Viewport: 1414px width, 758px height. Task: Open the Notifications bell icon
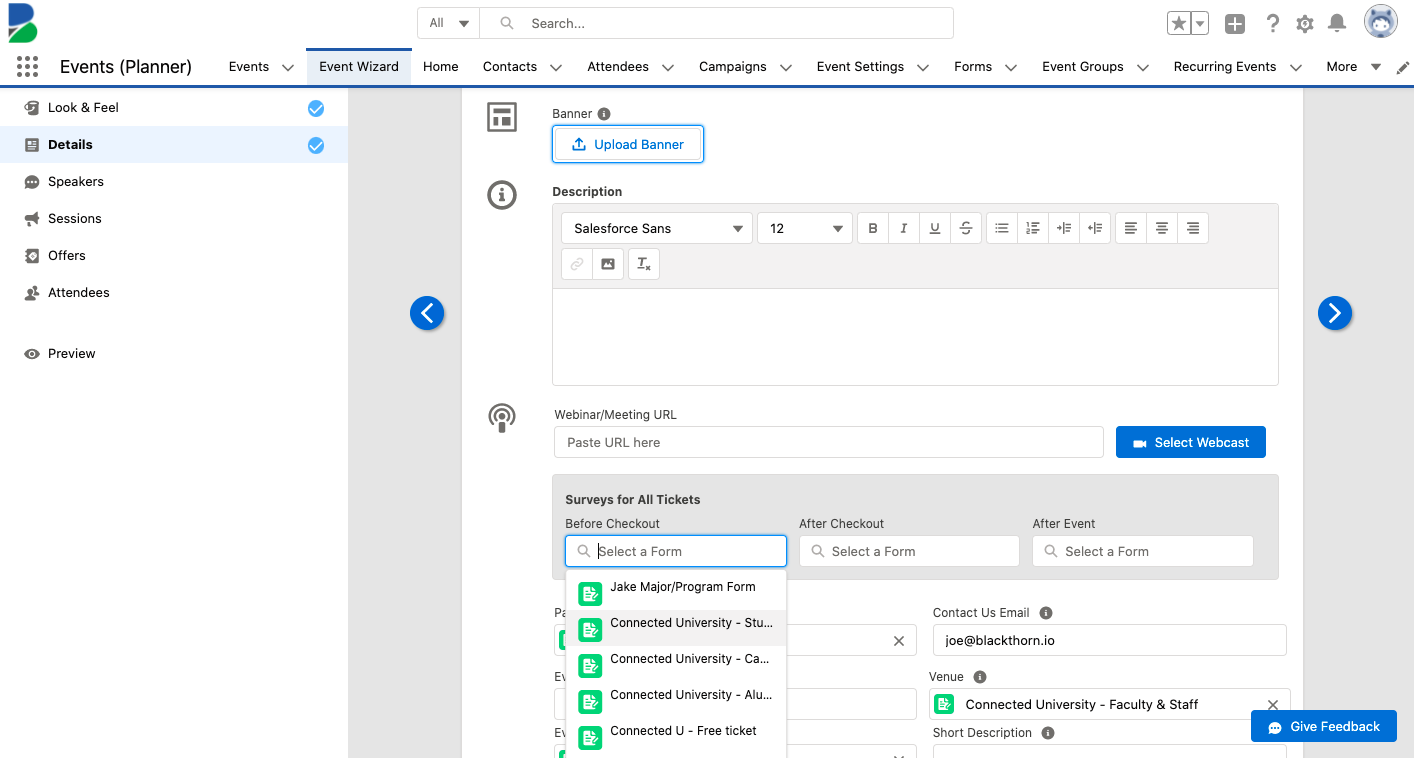[1336, 24]
